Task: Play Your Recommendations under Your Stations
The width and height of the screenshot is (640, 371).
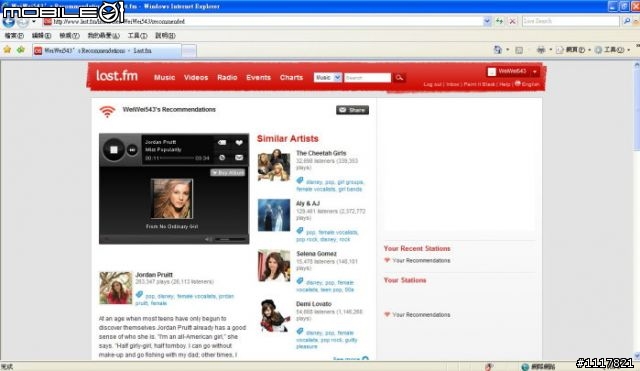Action: click(421, 315)
